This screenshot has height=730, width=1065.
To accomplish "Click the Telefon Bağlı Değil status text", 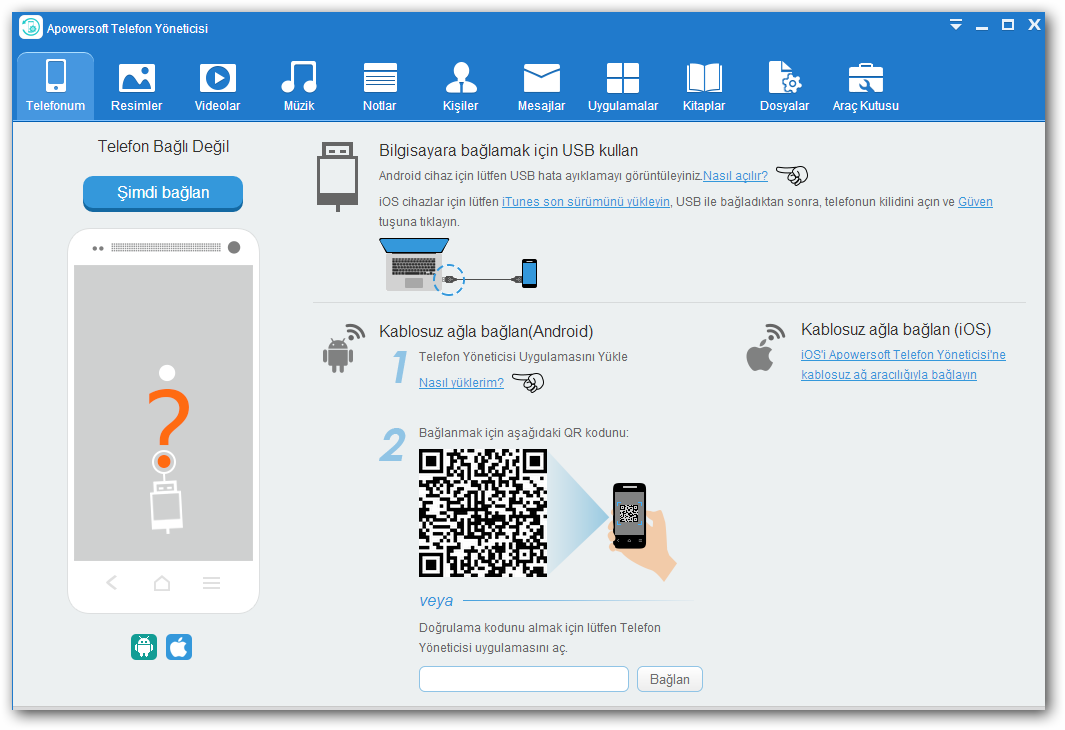I will (x=164, y=147).
